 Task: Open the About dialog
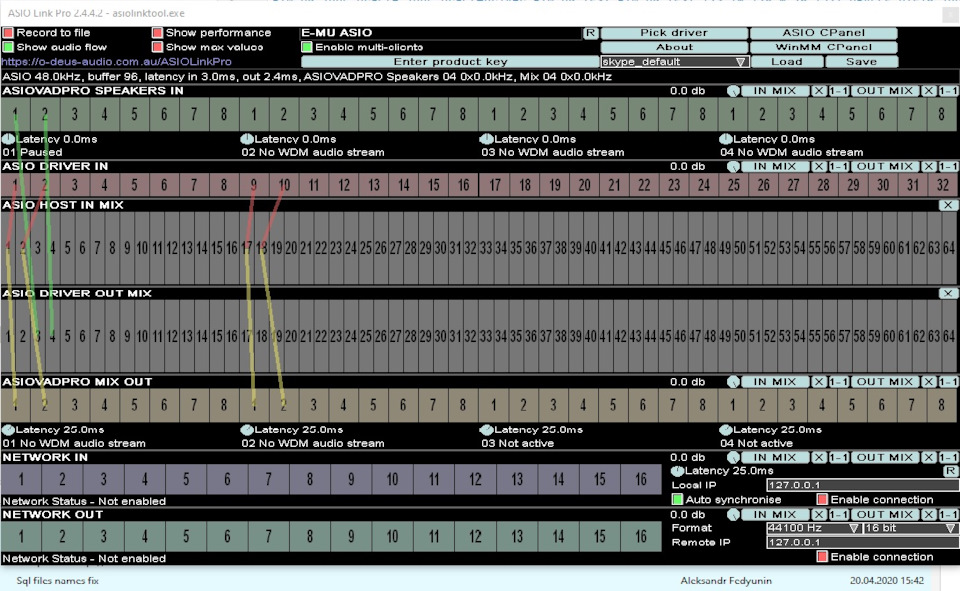pyautogui.click(x=674, y=47)
